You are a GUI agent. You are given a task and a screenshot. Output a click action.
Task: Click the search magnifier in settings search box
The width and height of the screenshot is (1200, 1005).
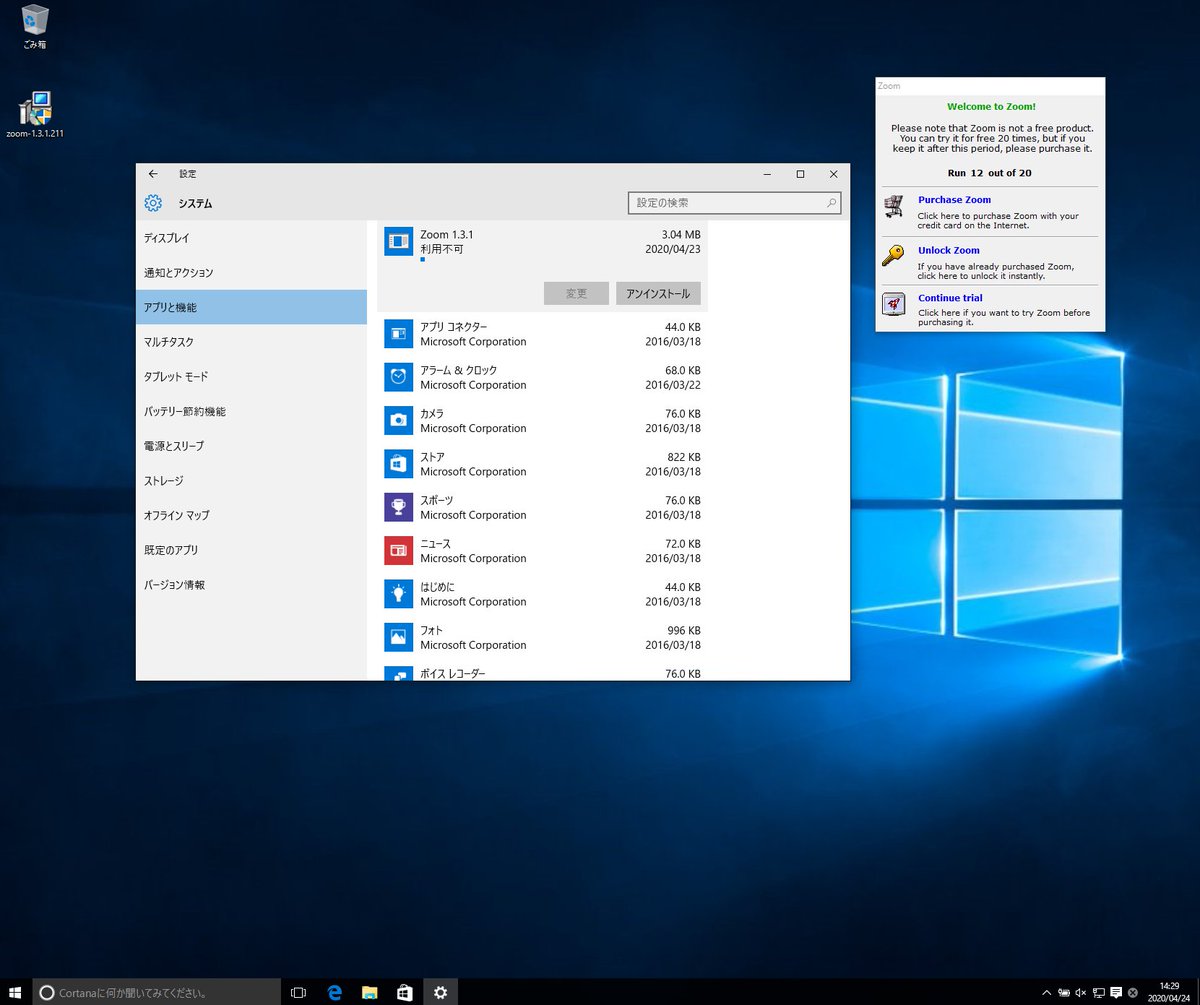pyautogui.click(x=831, y=203)
